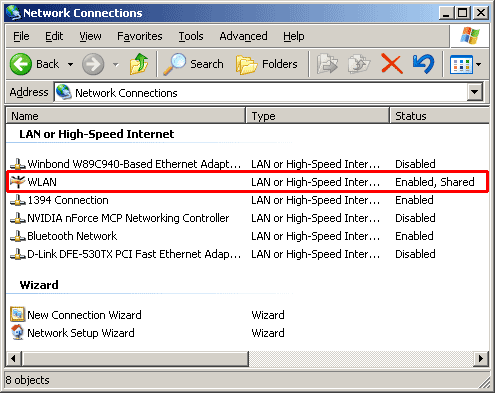
Task: Open the Favorites menu
Action: click(x=140, y=36)
